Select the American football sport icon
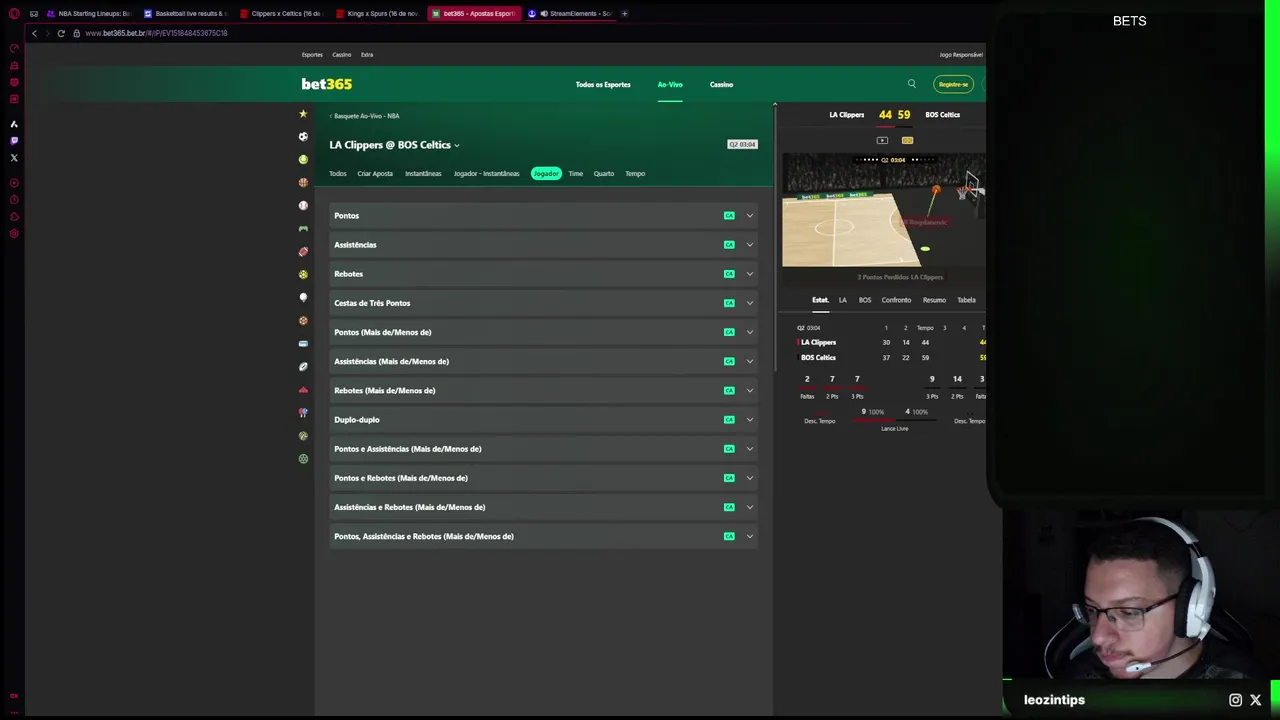This screenshot has height=720, width=1280. [303, 252]
